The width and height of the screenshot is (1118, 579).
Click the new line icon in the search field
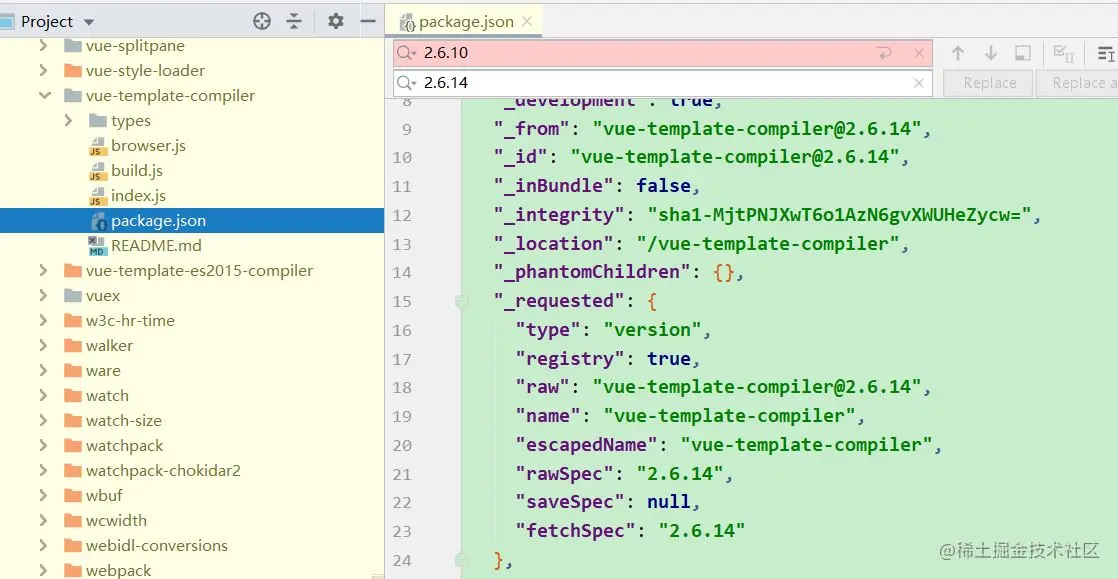point(885,53)
